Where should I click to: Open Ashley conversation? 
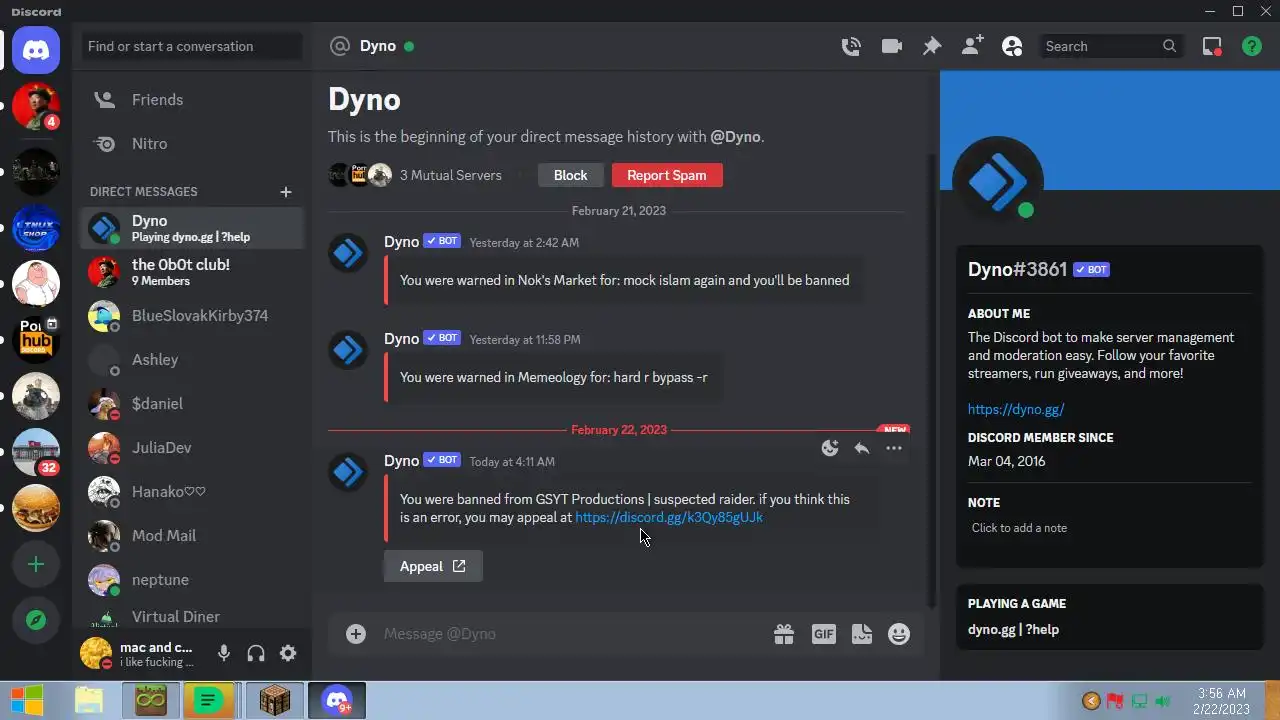[x=192, y=360]
